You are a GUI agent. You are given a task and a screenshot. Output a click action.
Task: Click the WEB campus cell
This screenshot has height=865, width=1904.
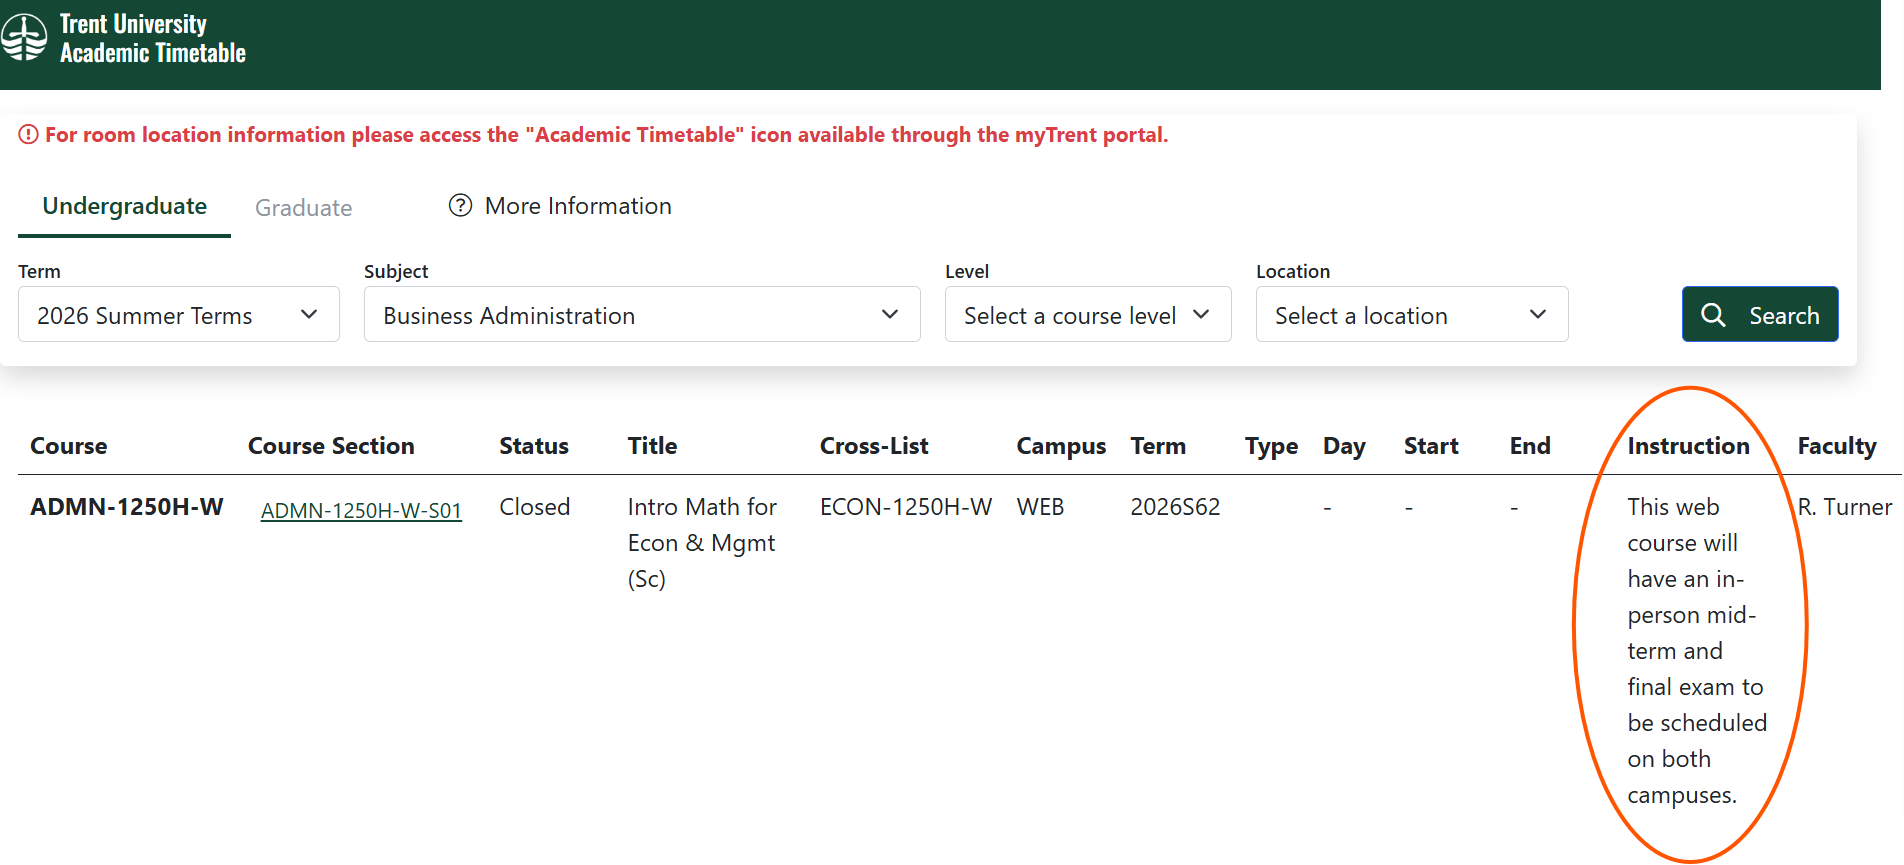click(1040, 507)
